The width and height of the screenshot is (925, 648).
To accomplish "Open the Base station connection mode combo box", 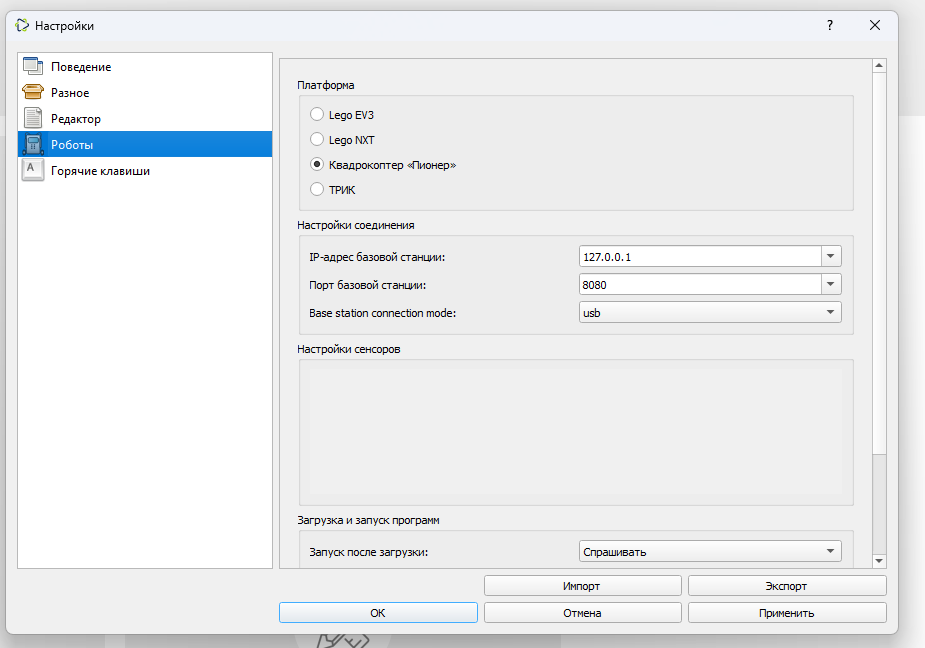I will 710,312.
